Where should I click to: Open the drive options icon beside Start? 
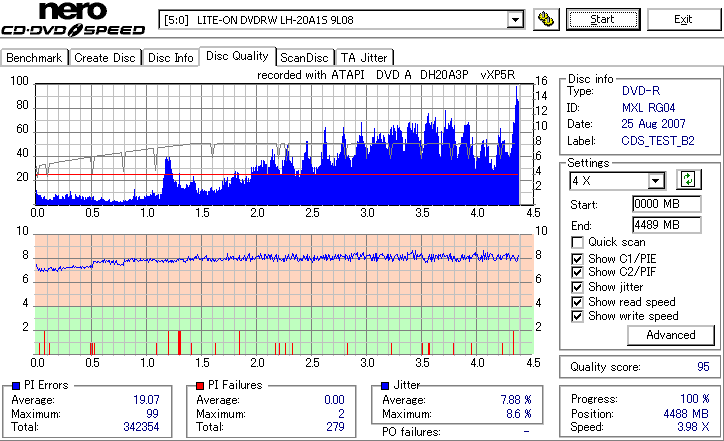pyautogui.click(x=546, y=19)
